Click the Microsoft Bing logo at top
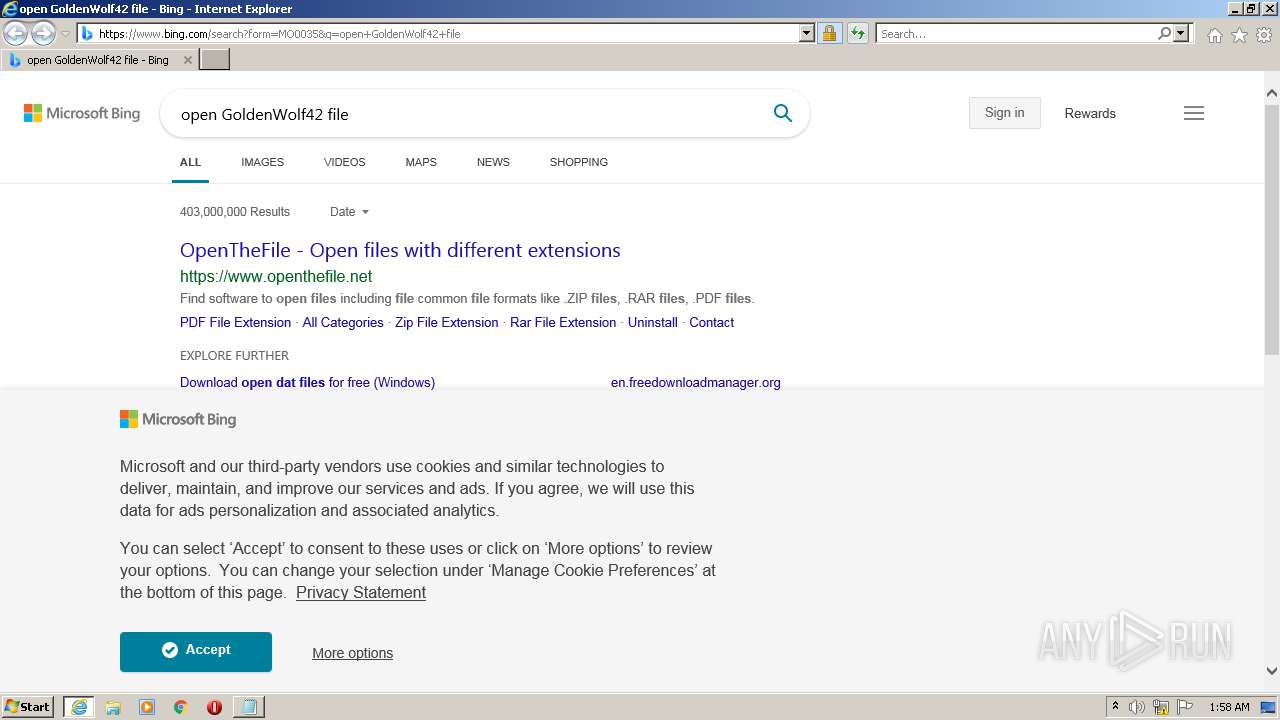 click(x=82, y=113)
